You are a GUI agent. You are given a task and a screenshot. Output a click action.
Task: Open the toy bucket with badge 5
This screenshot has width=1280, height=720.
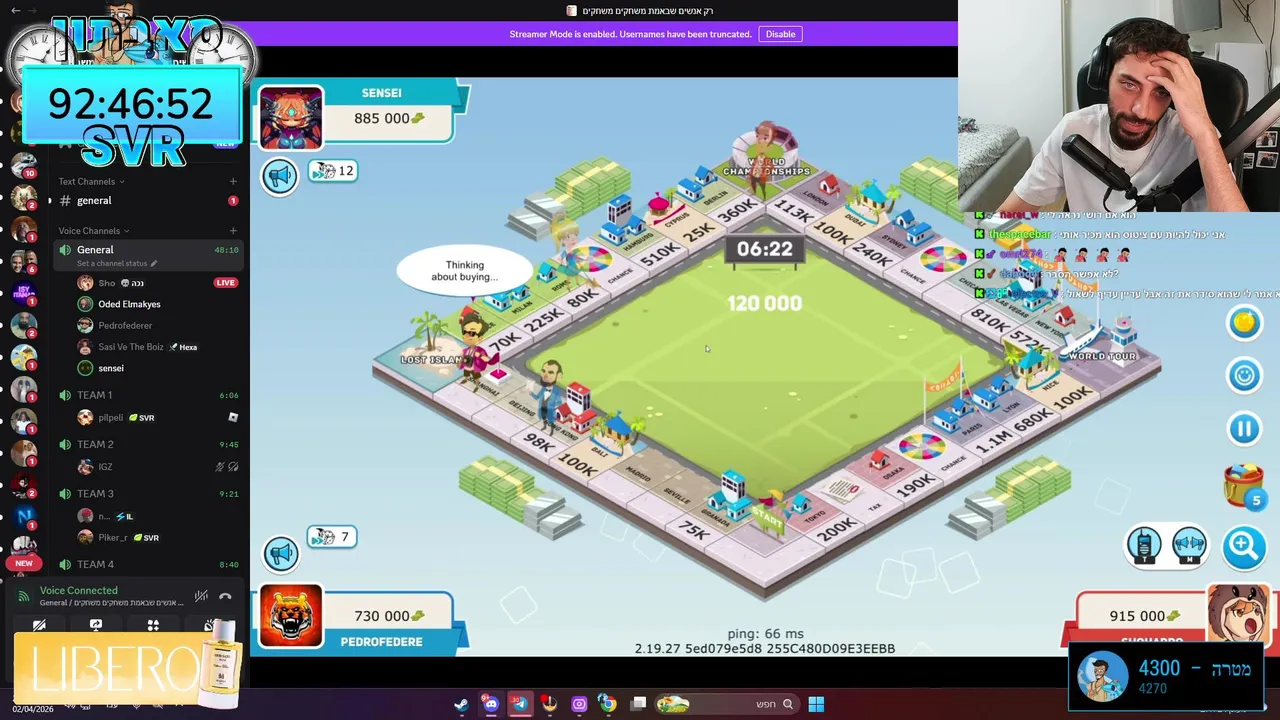click(x=1244, y=486)
